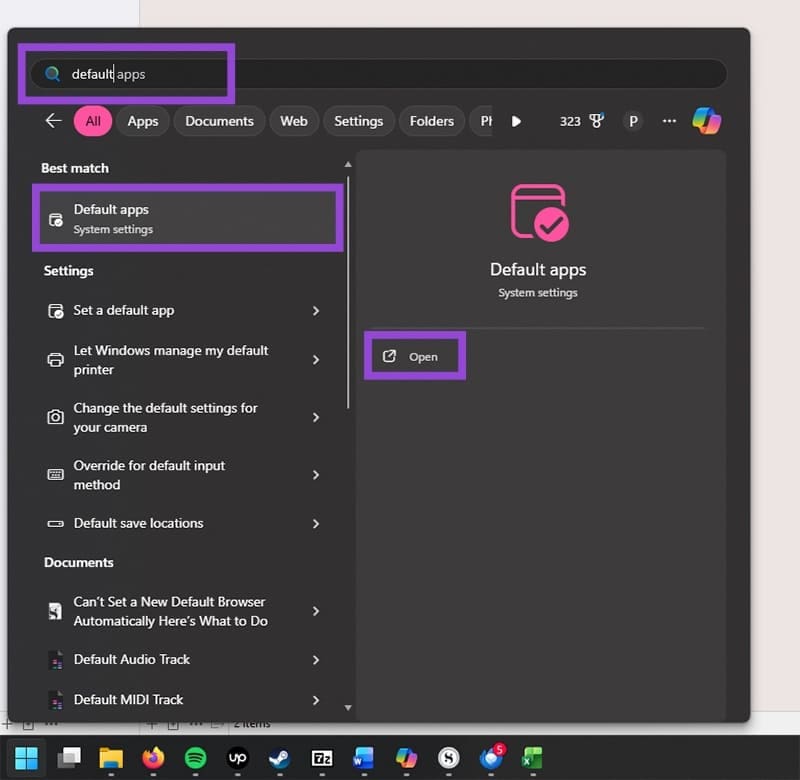Open the account profile "P" icon
Viewport: 800px width, 780px height.
point(633,120)
